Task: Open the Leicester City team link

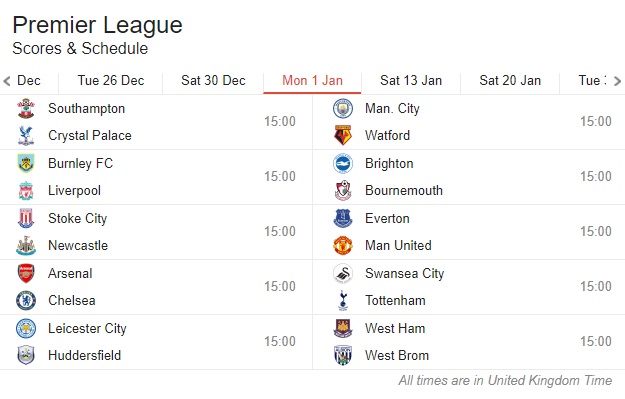Action: (x=87, y=328)
